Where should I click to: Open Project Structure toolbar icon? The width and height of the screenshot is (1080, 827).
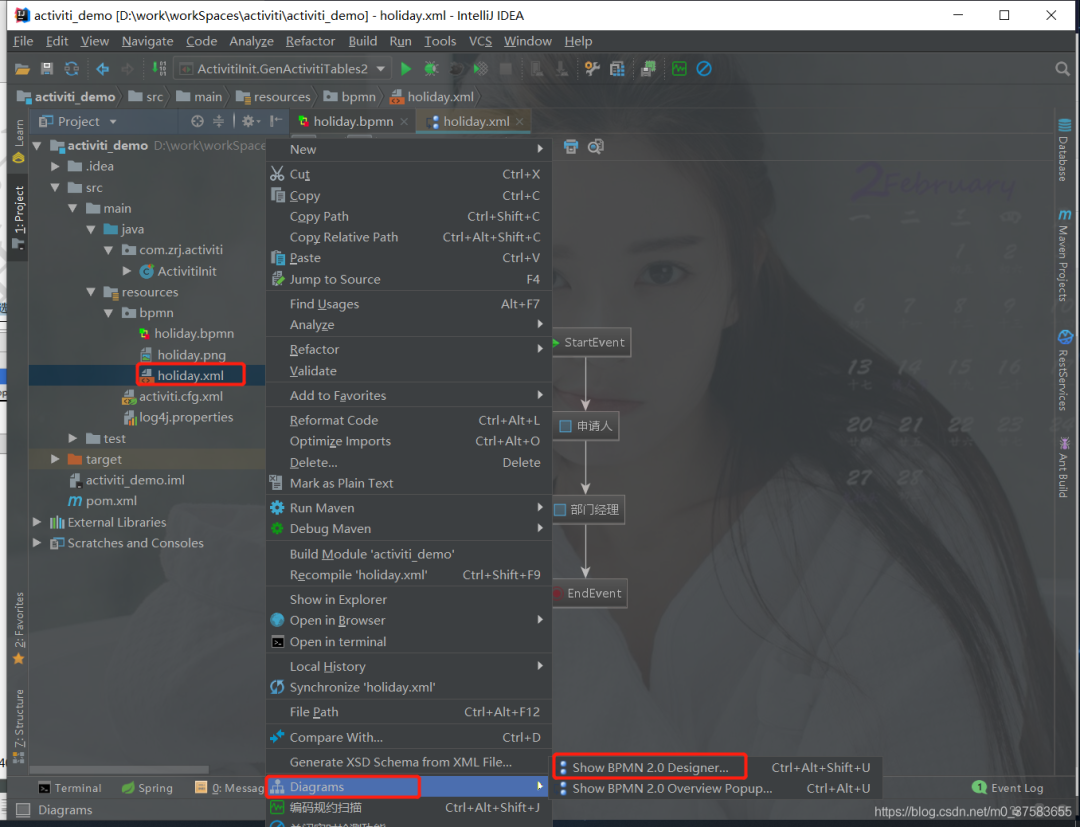click(x=617, y=69)
